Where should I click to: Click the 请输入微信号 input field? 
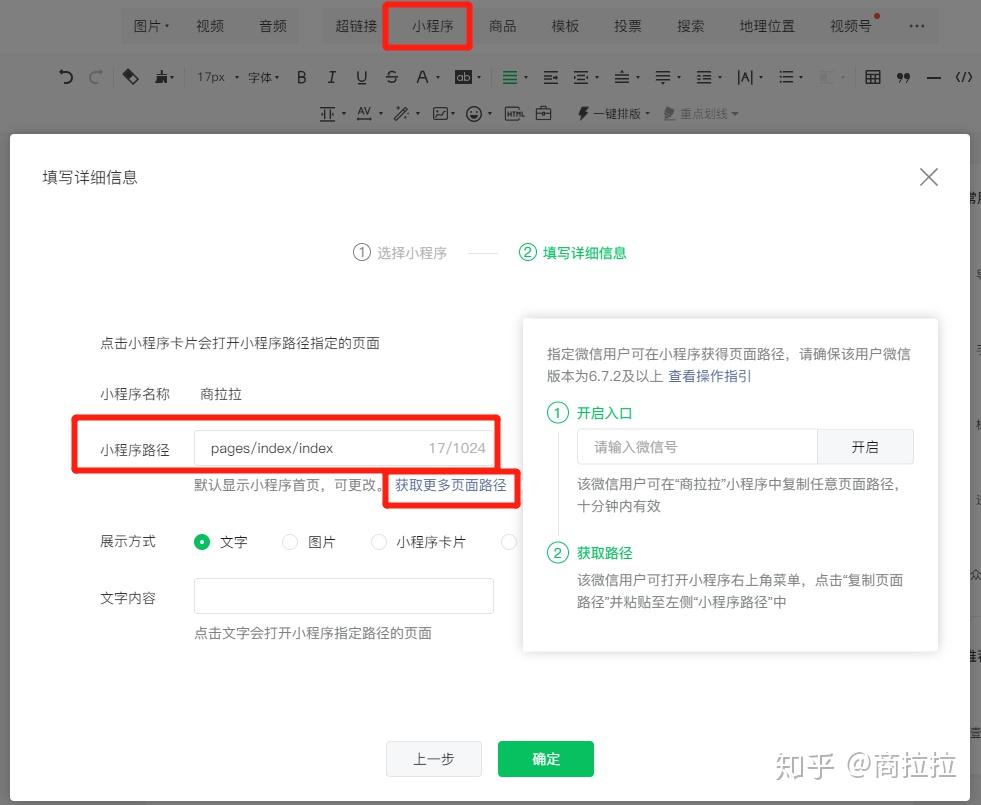pos(697,447)
